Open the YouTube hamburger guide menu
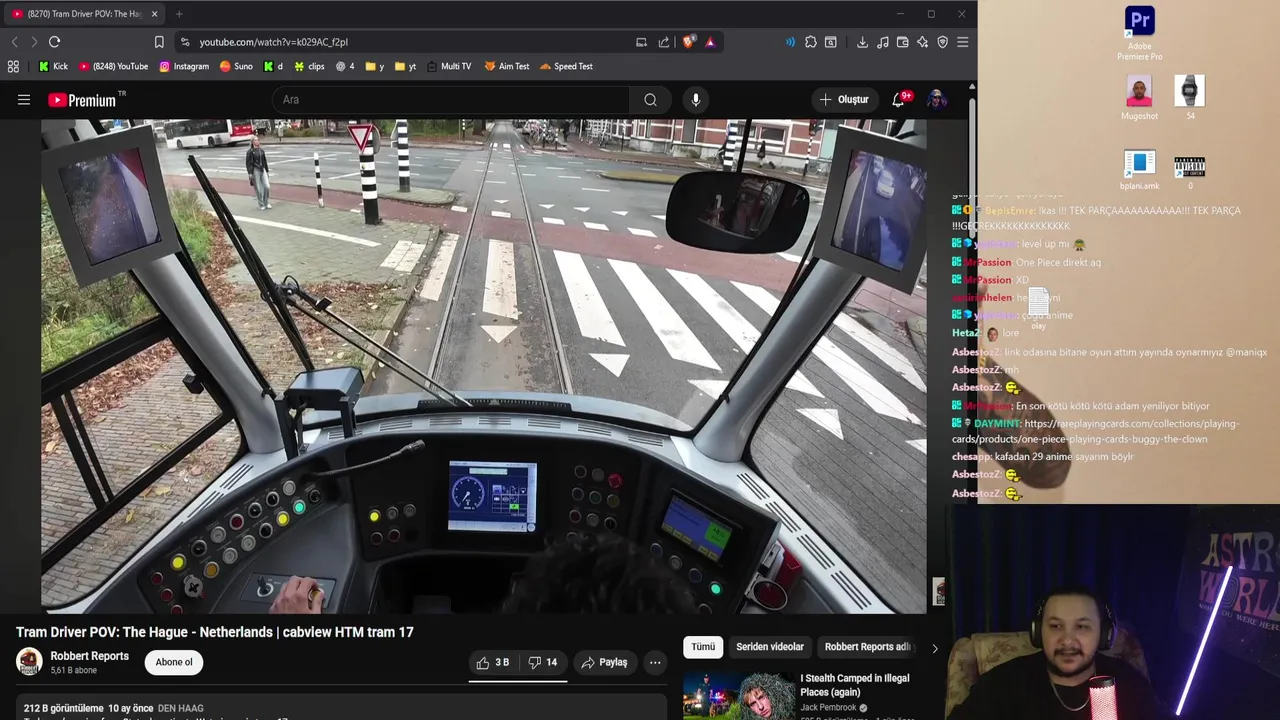This screenshot has width=1280, height=720. pyautogui.click(x=24, y=100)
